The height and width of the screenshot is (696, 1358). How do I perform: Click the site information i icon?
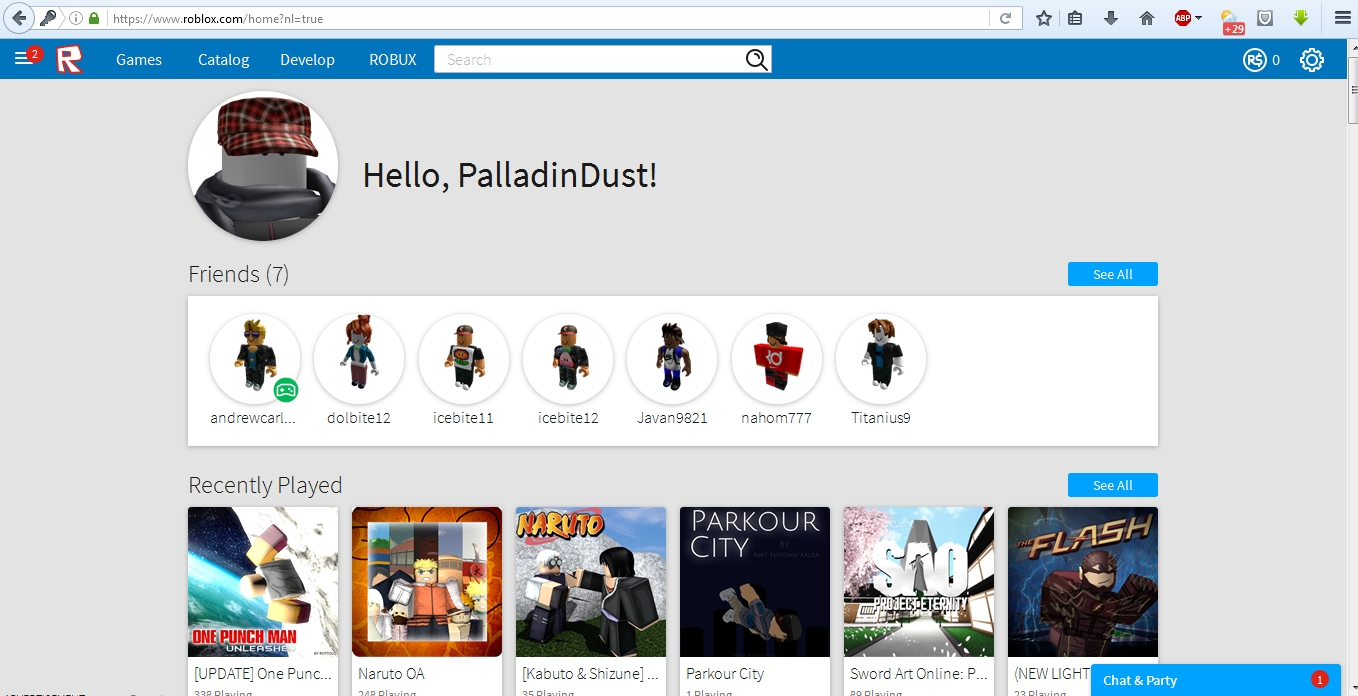pos(76,18)
